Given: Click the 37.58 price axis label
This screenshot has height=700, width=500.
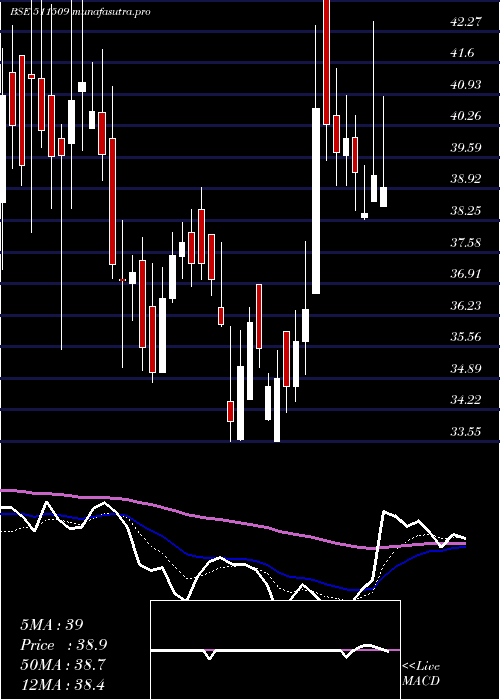Looking at the screenshot, I should [466, 242].
